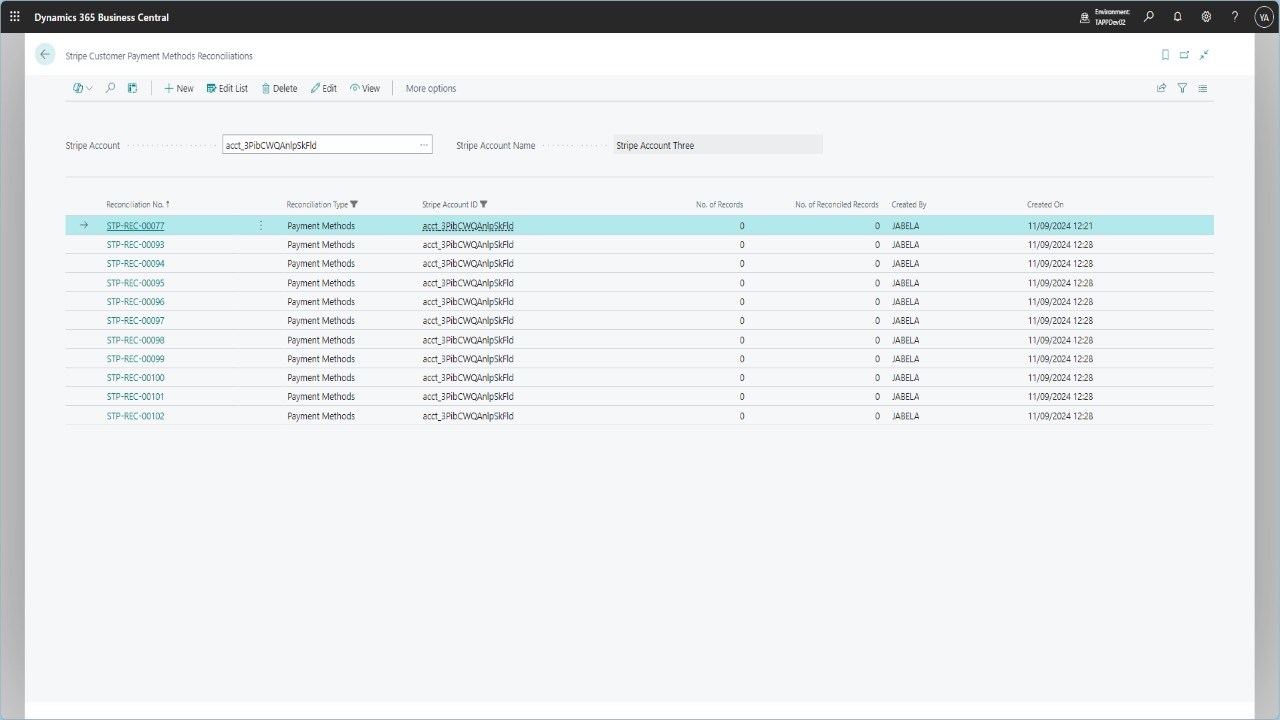
Task: Open reconciliation STP-REC-00094
Action: 135,263
